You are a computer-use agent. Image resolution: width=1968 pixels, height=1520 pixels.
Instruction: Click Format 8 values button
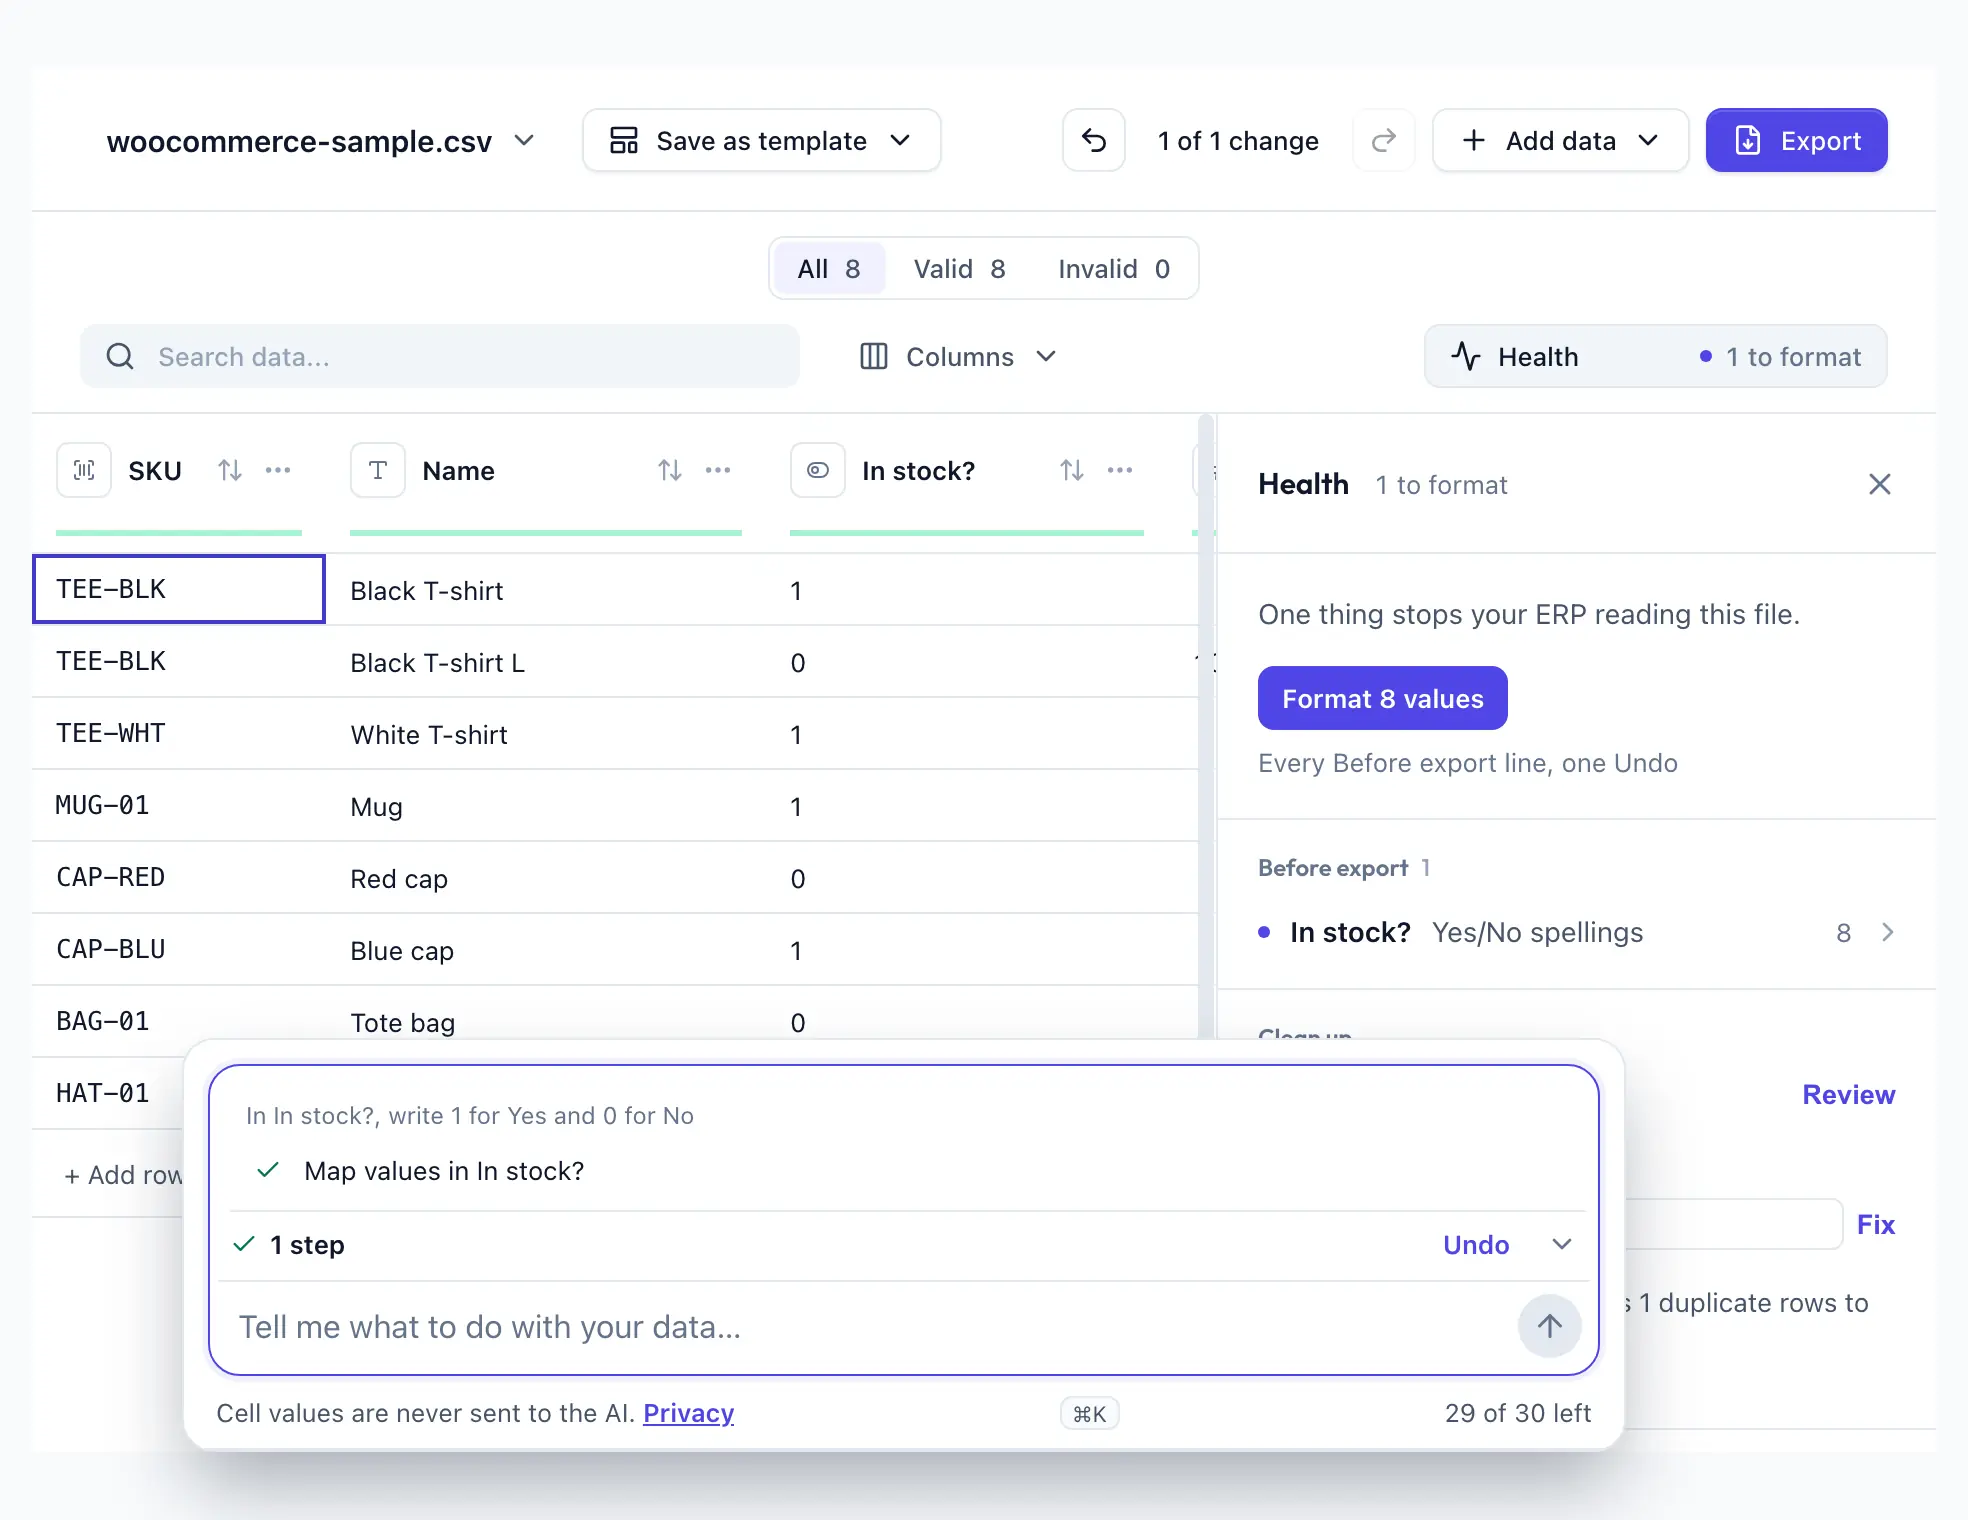(1383, 698)
